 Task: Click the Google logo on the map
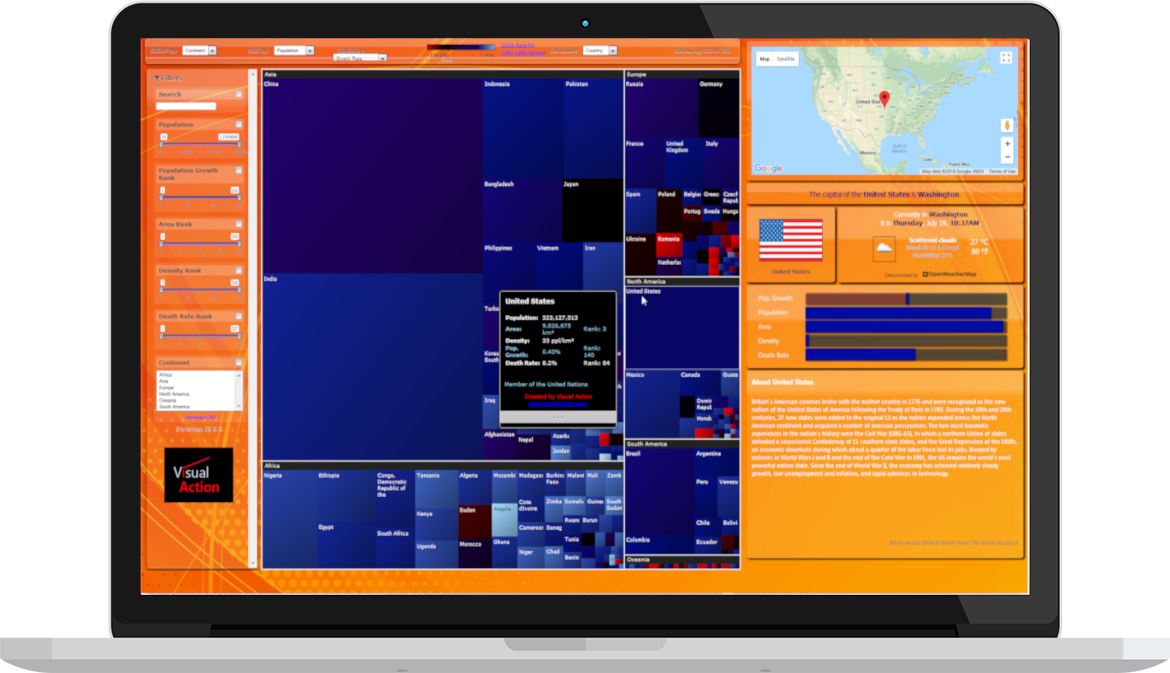pyautogui.click(x=769, y=169)
